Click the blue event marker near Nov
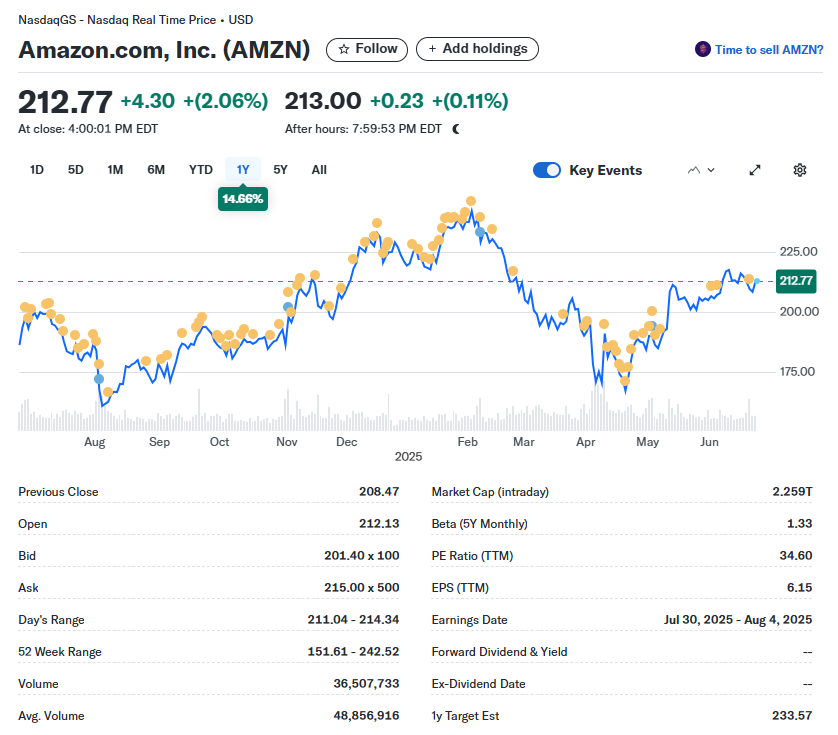Screen dimensions: 838x735 (288, 307)
